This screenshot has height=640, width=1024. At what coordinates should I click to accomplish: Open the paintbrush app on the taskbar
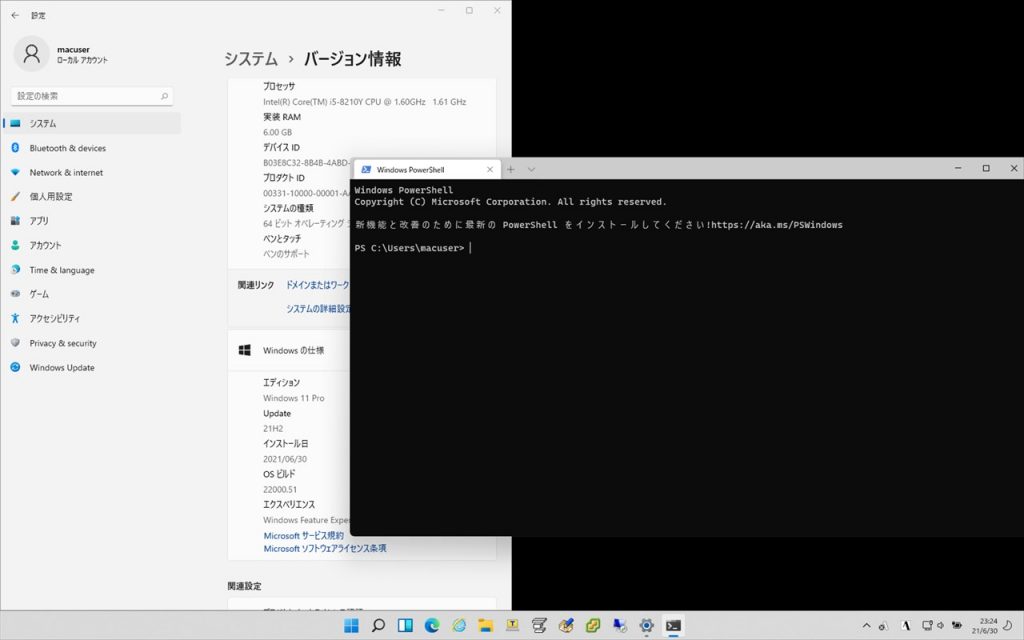(x=566, y=626)
